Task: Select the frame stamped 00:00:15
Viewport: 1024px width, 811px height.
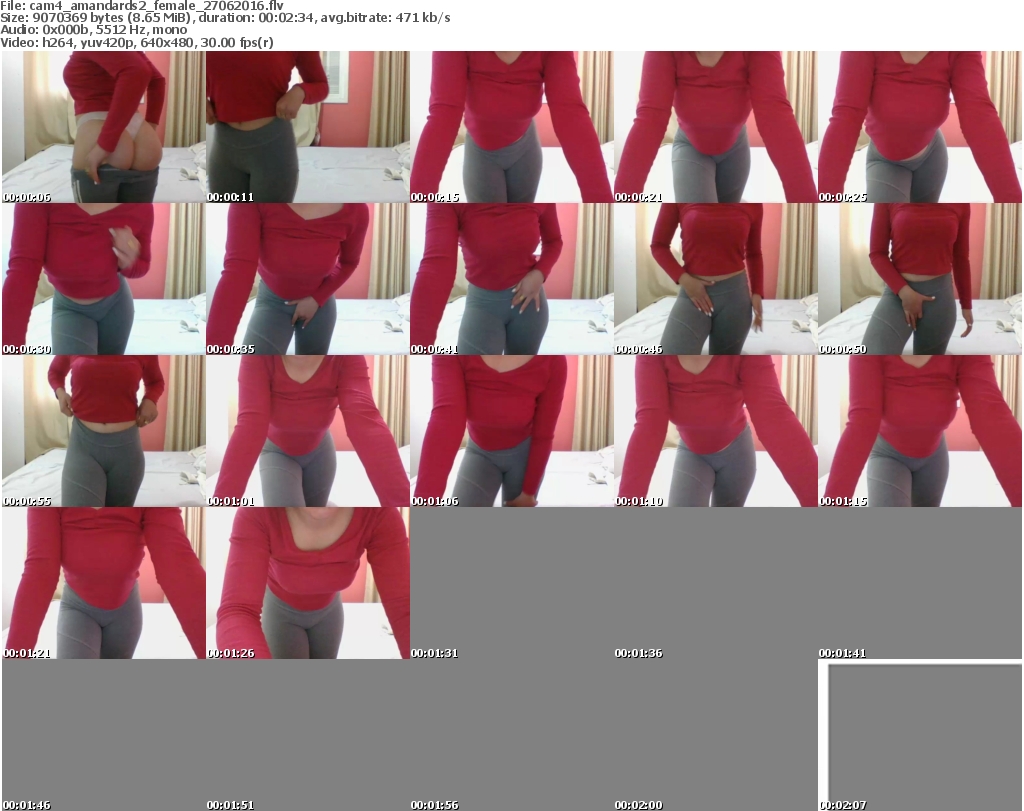Action: pos(511,127)
